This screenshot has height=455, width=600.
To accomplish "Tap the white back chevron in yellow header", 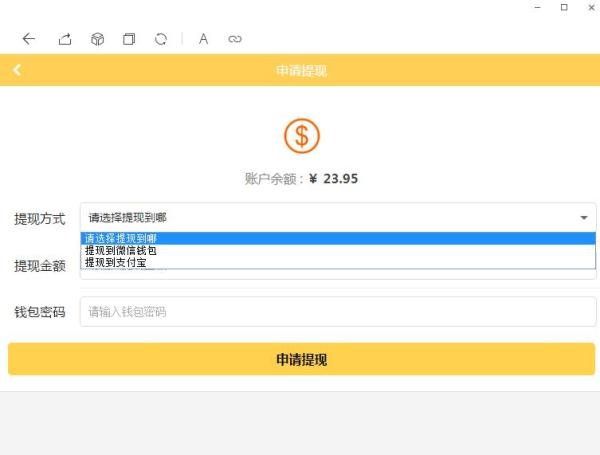I will pos(17,70).
